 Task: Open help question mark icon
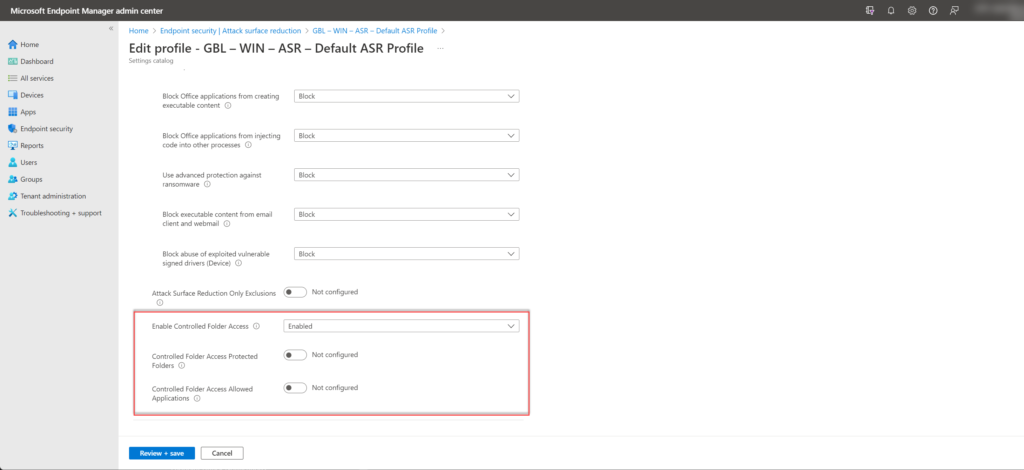[933, 10]
